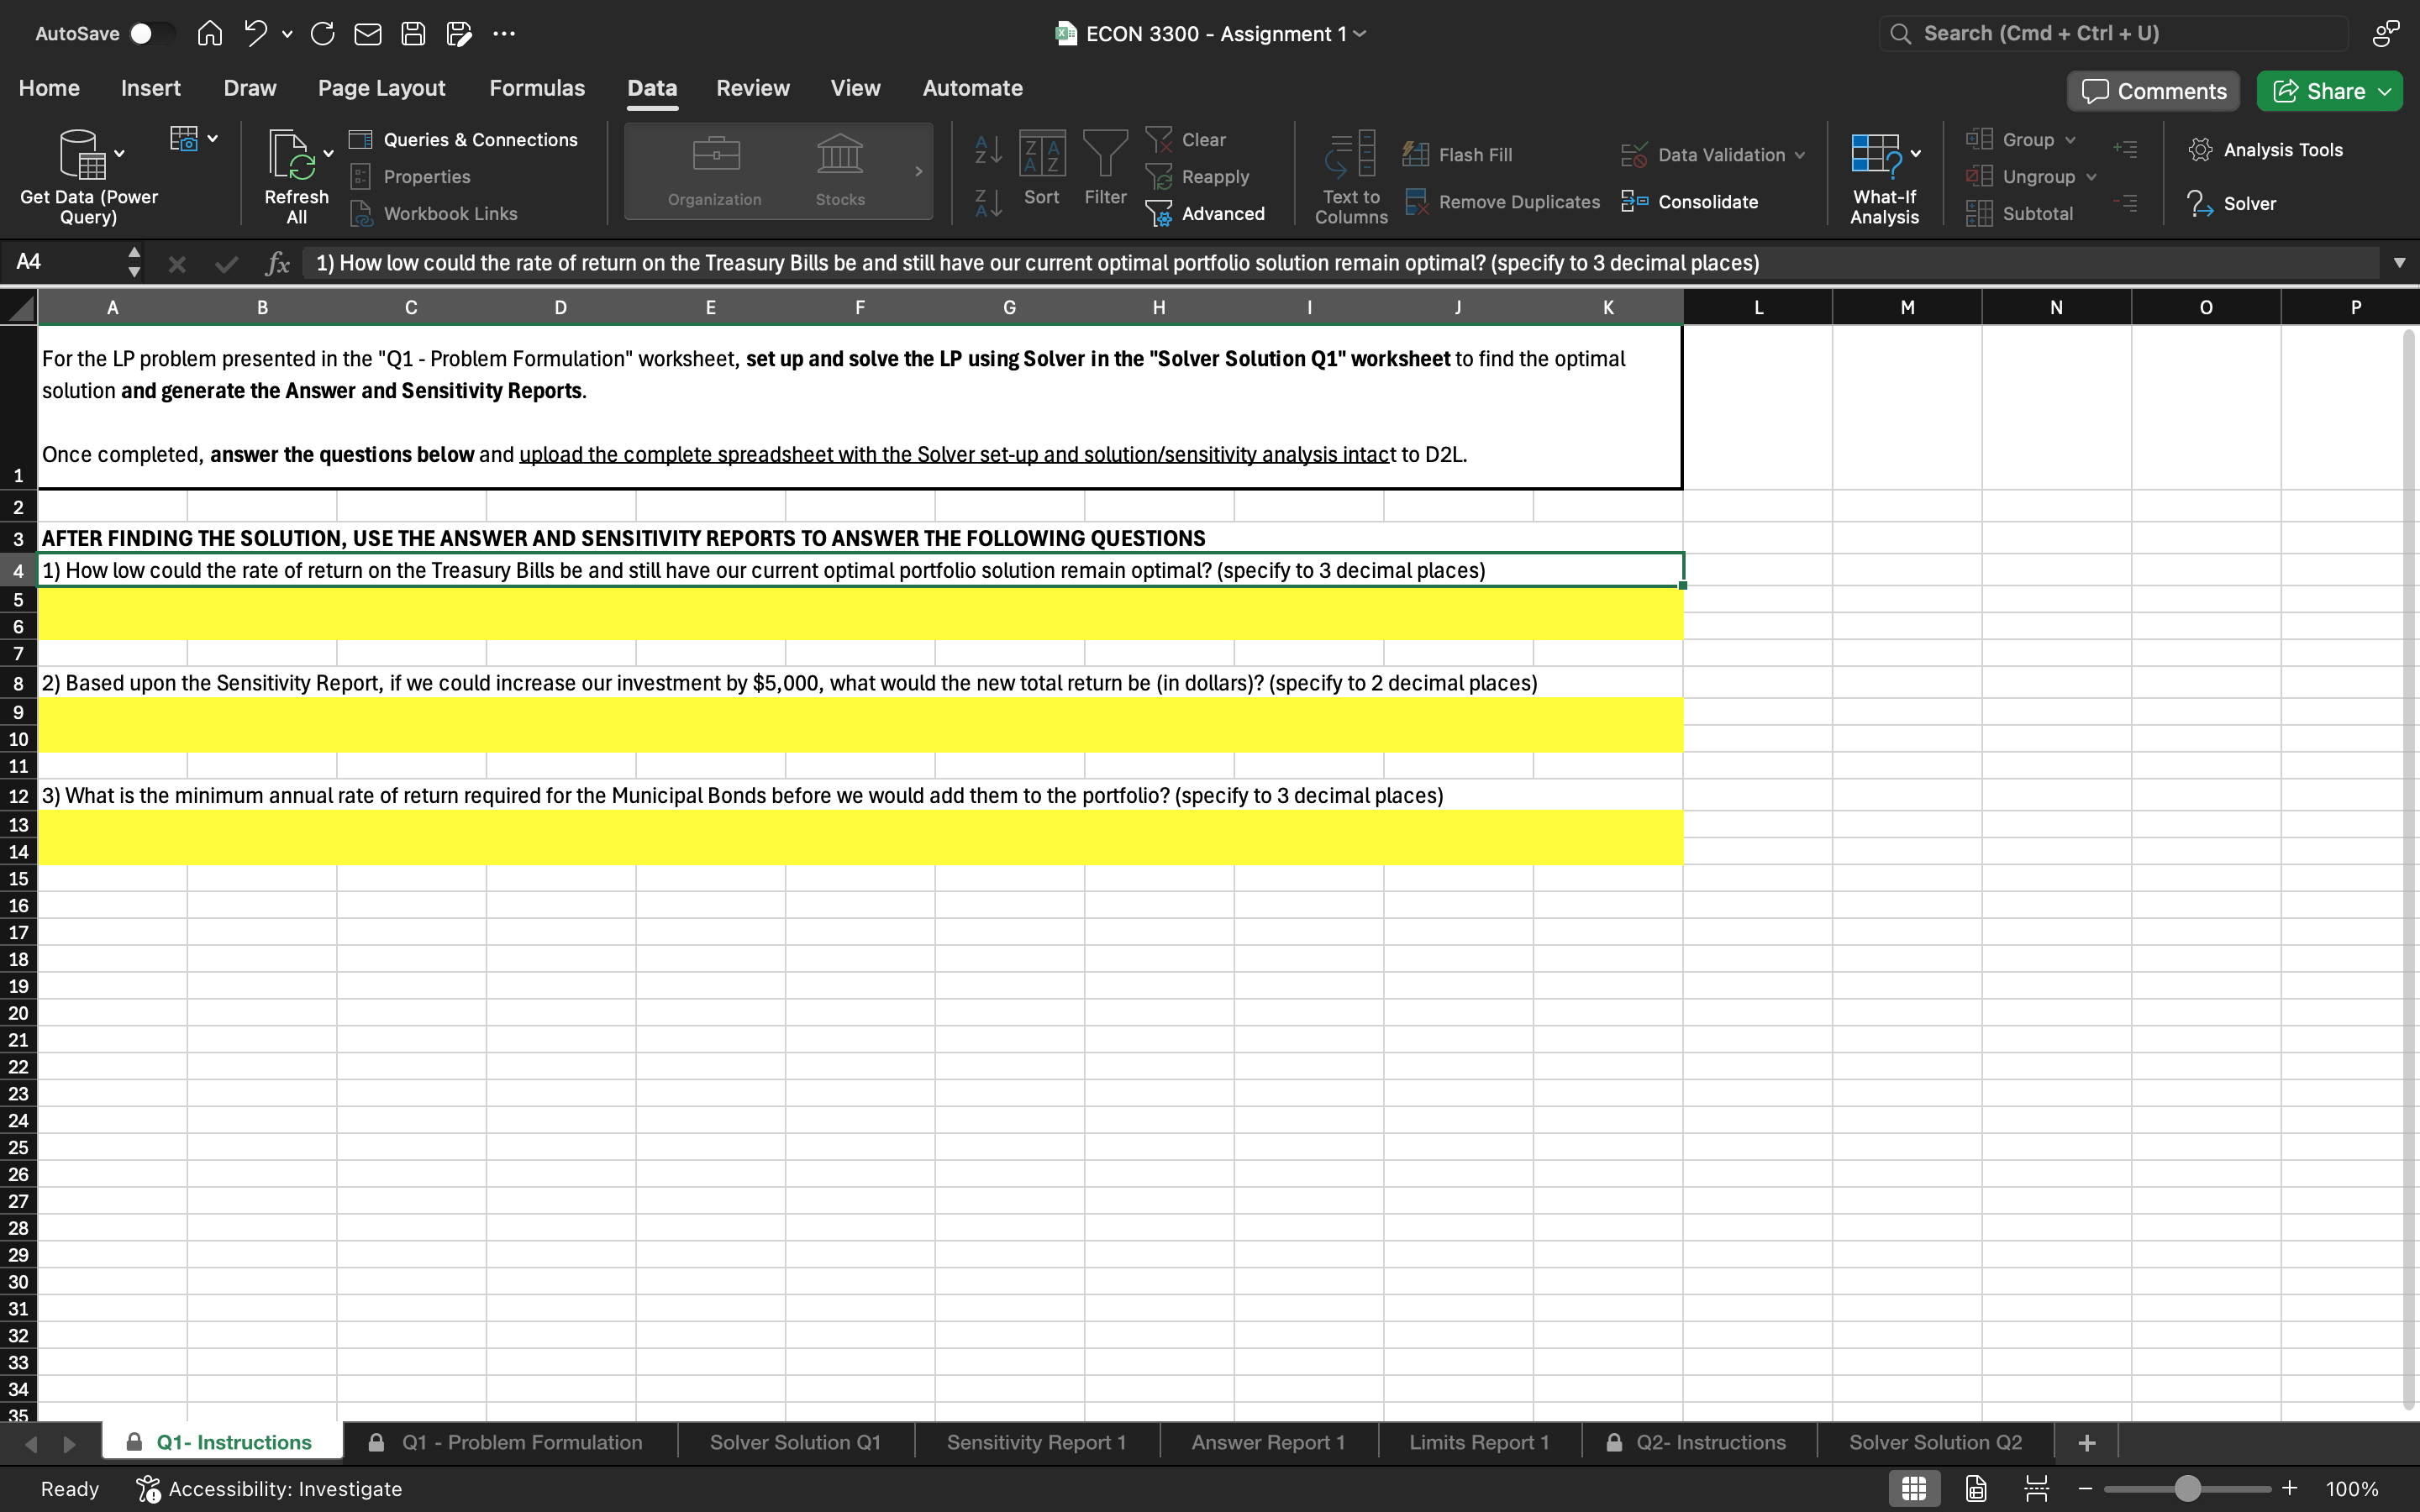Screen dimensions: 2420x1512
Task: Click Sort ascending A to Z
Action: point(986,152)
